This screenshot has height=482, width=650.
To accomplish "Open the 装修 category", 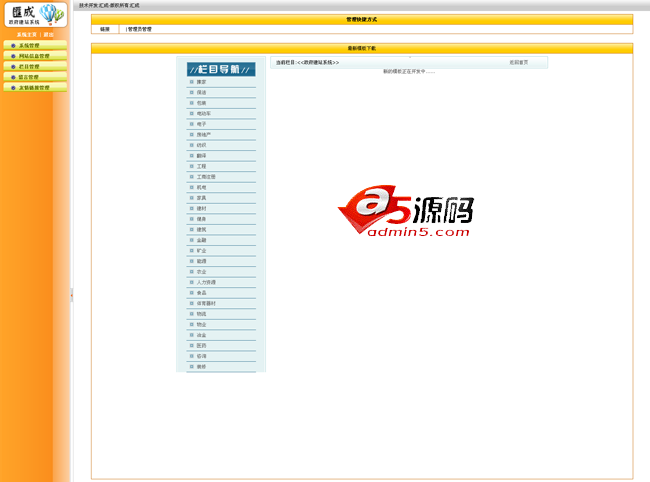I will tap(201, 366).
